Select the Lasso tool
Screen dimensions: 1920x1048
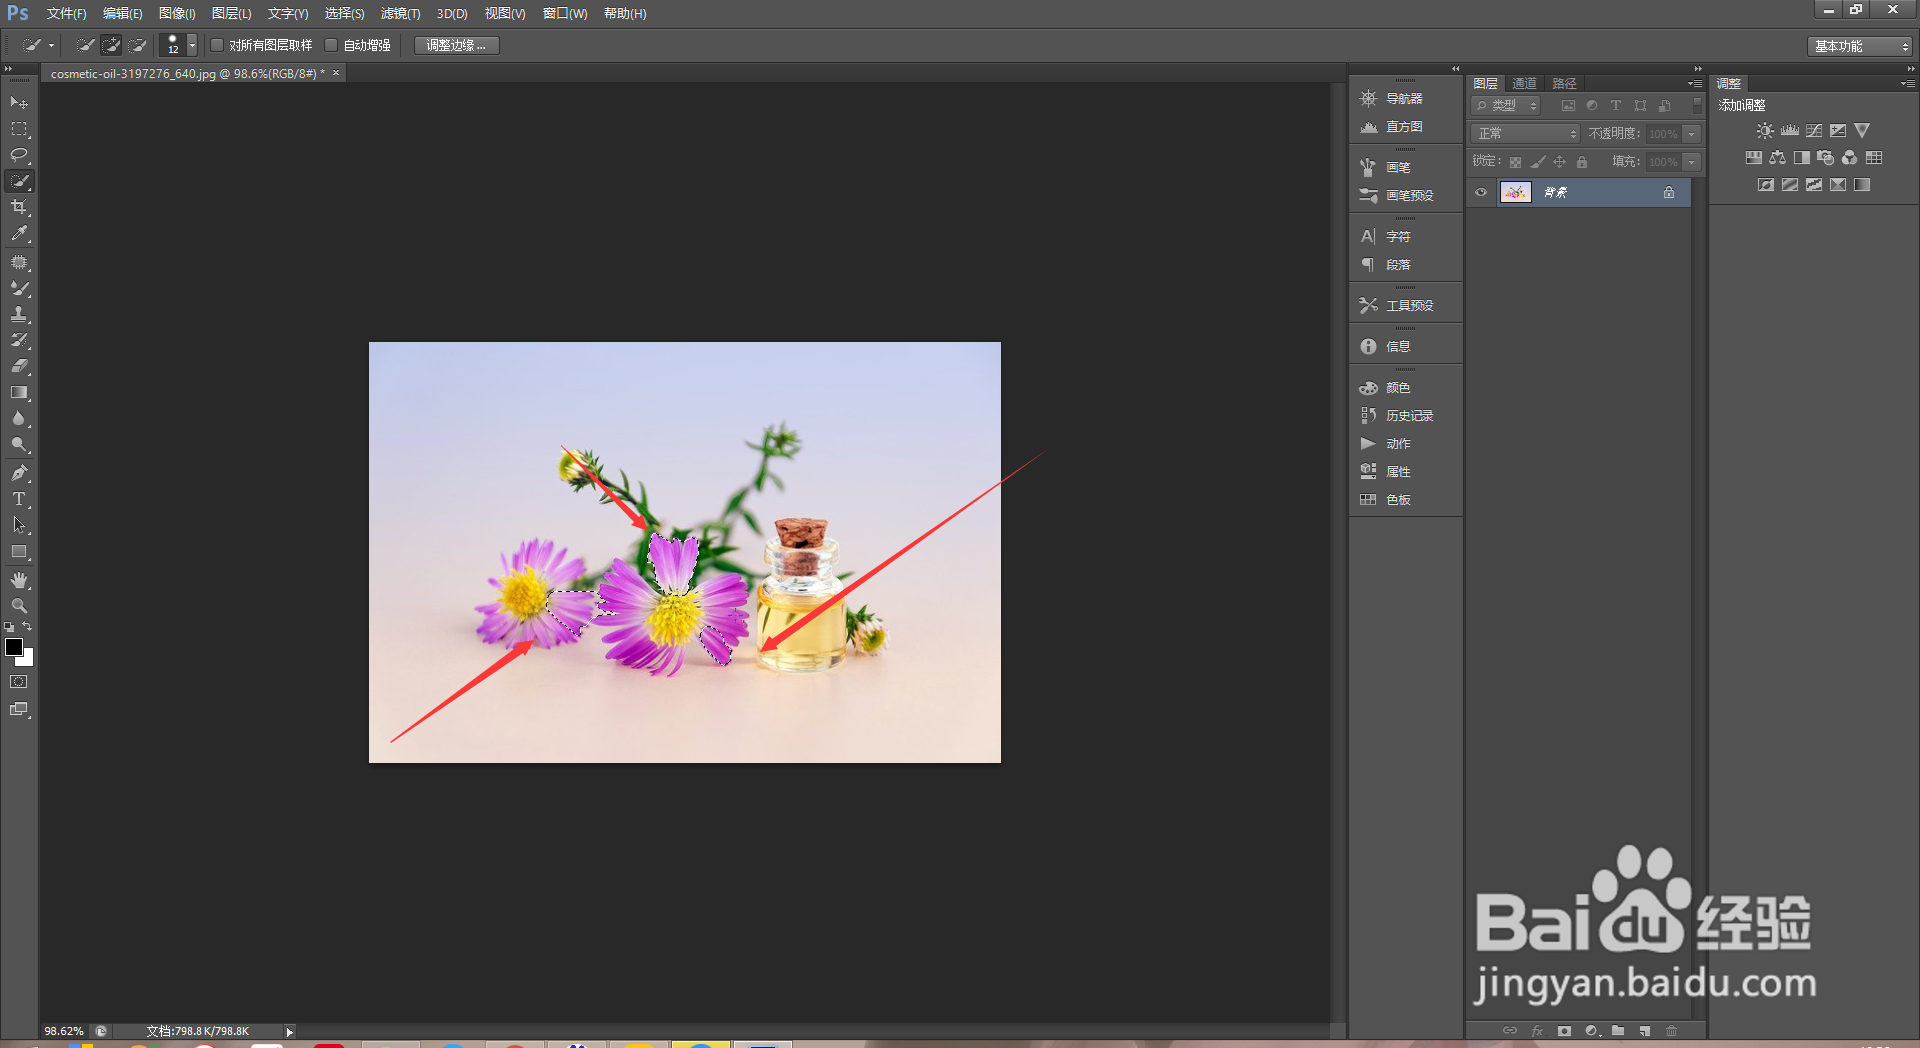[19, 155]
